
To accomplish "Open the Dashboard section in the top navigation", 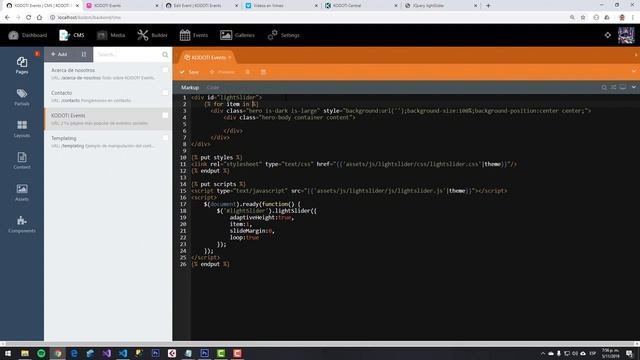I will 28,35.
